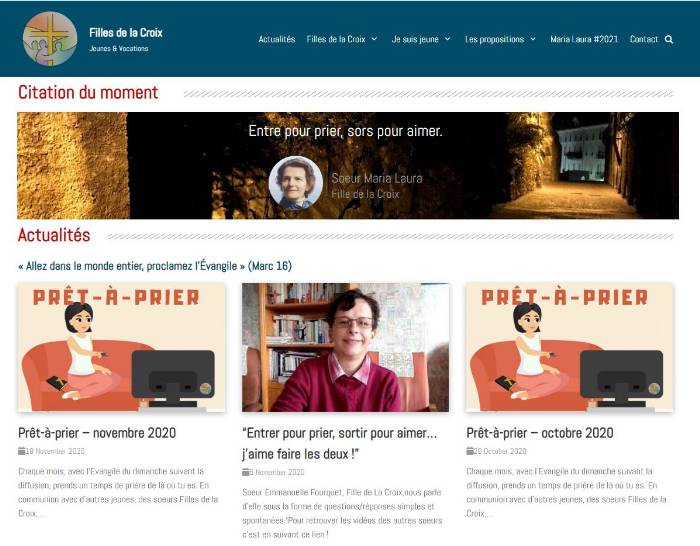Open the Les propositions dropdown arrow
700x546 pixels.
click(533, 39)
